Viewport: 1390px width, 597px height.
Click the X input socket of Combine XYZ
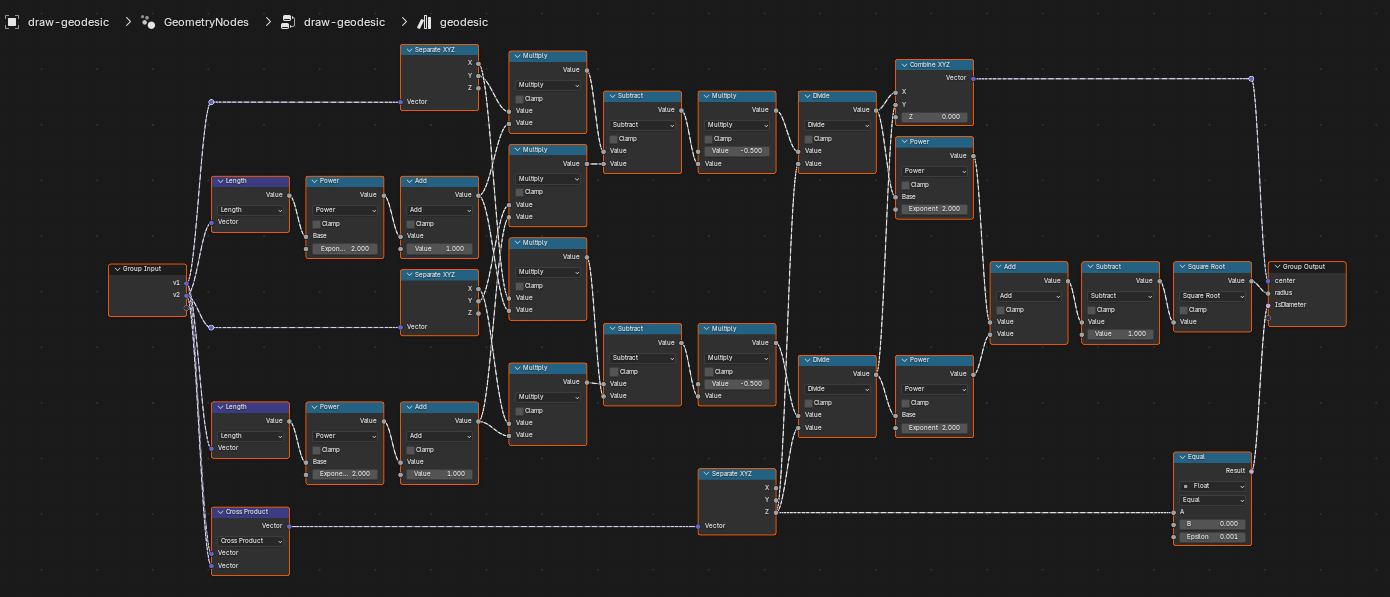tap(896, 91)
